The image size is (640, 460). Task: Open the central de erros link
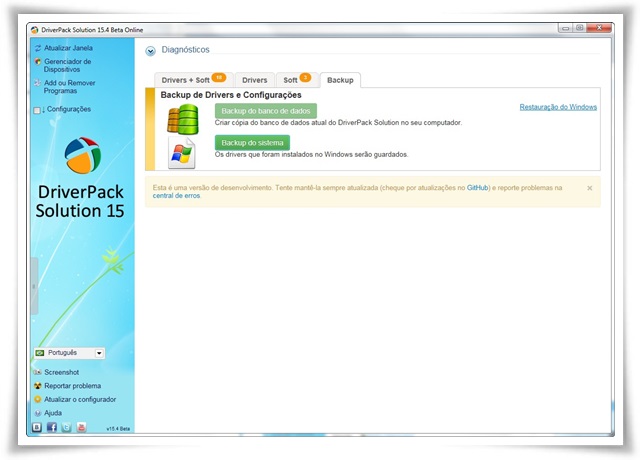tap(176, 196)
